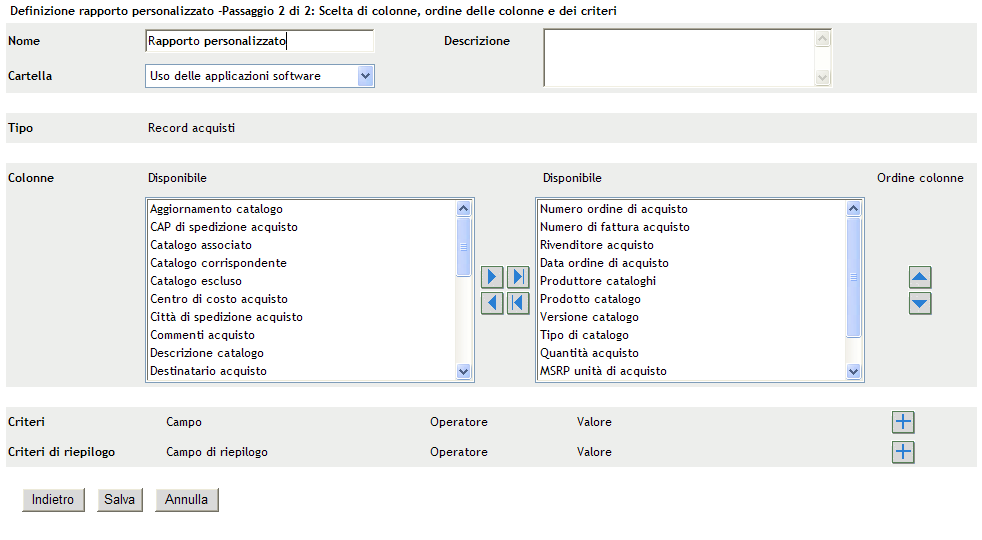The image size is (982, 540).
Task: Move selected column down in order
Action: [x=920, y=303]
